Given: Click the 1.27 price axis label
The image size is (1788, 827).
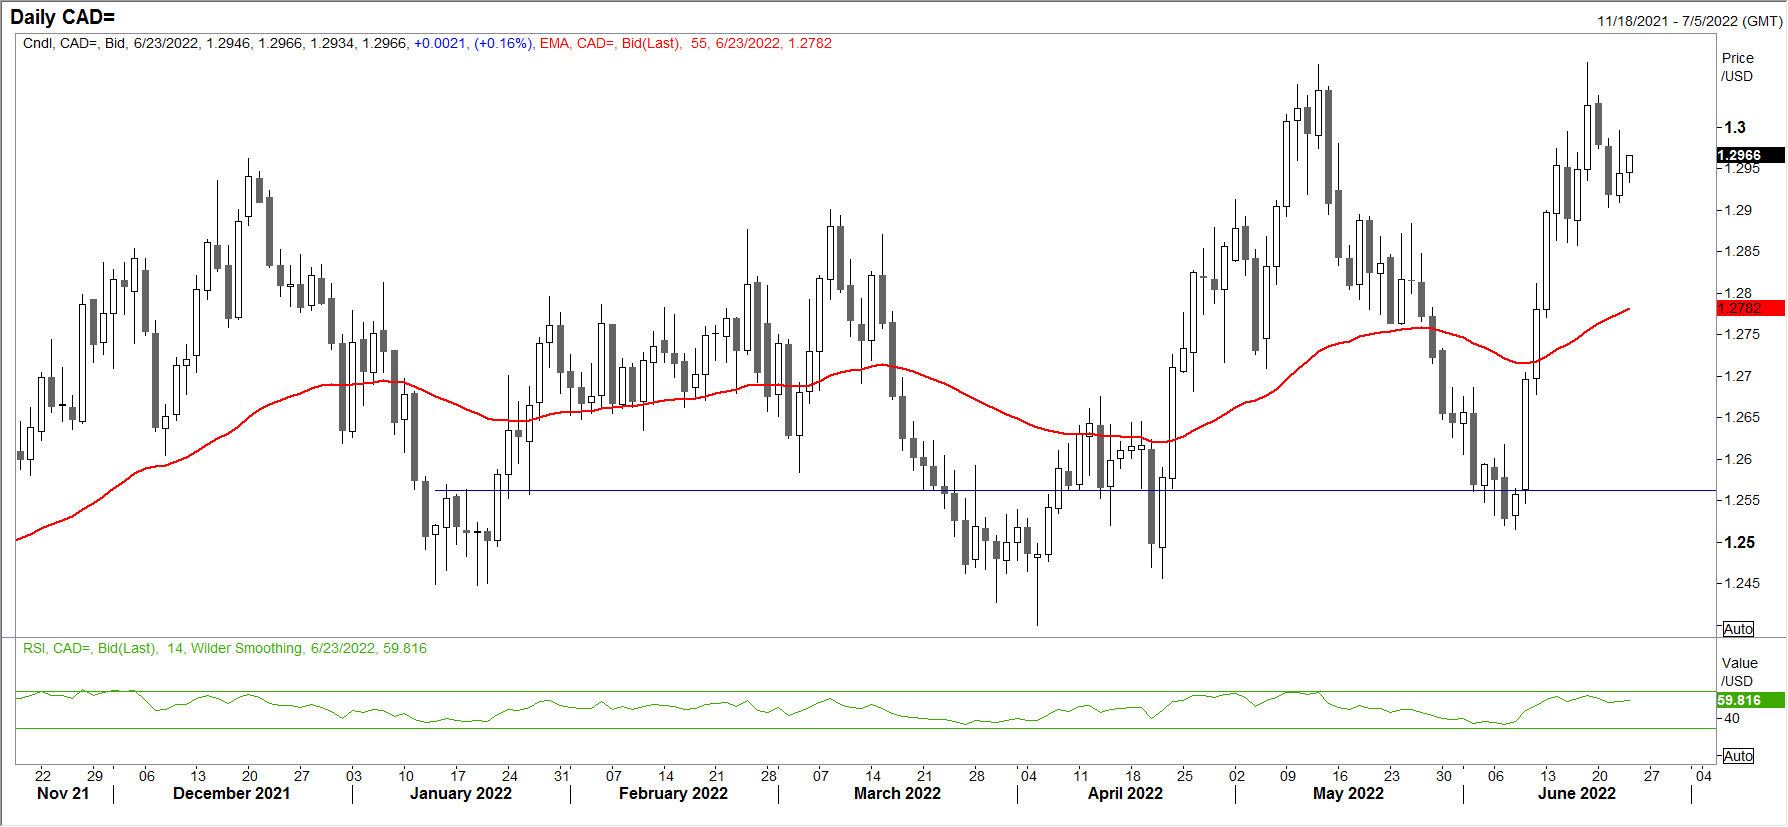Looking at the screenshot, I should 1738,376.
